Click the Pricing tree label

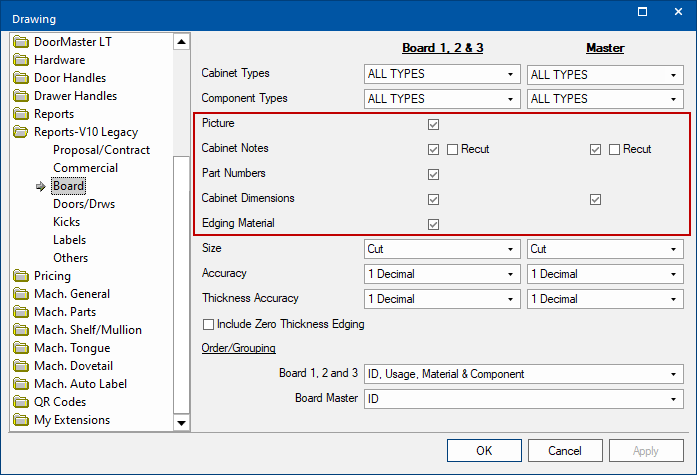[x=52, y=276]
